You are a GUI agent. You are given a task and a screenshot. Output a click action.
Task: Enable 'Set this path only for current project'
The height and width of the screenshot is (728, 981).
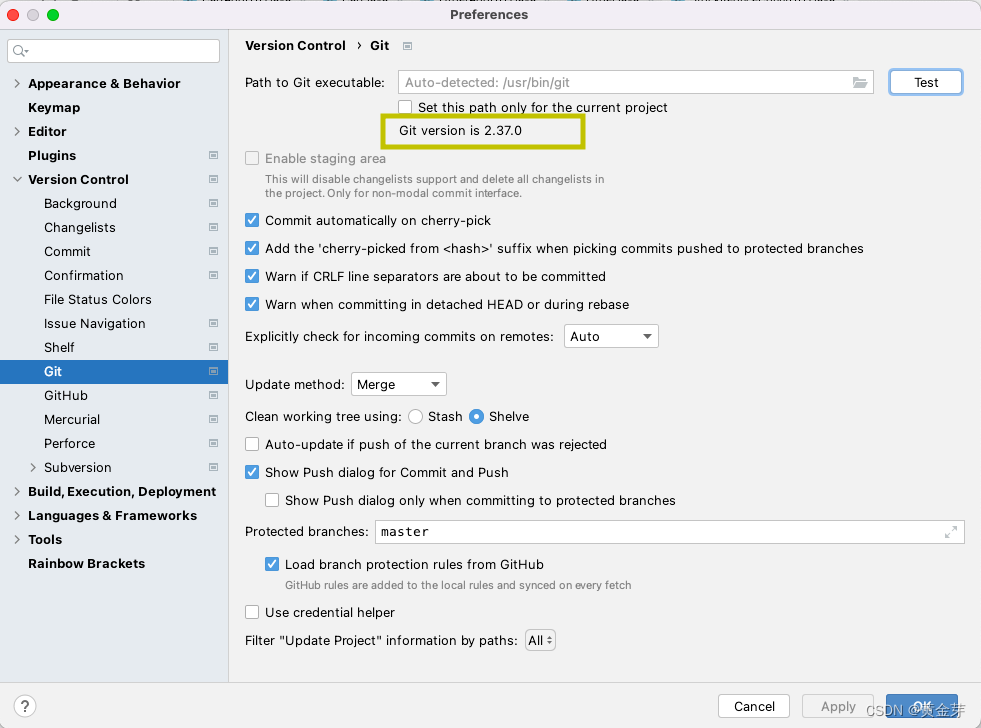click(405, 107)
